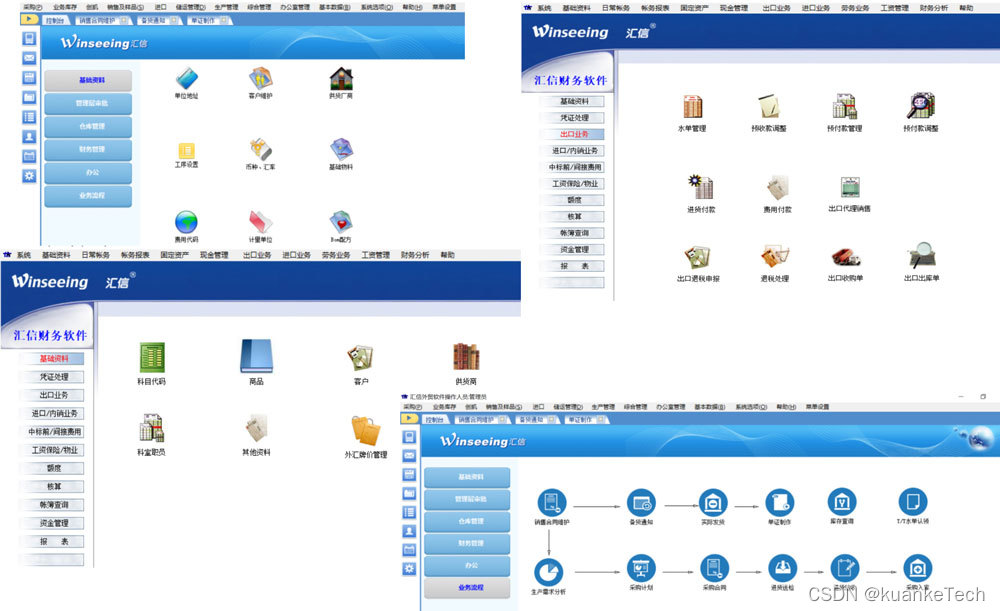Switch to 控制台 tab in the bottom-right window
This screenshot has height=611, width=1000.
pos(438,420)
